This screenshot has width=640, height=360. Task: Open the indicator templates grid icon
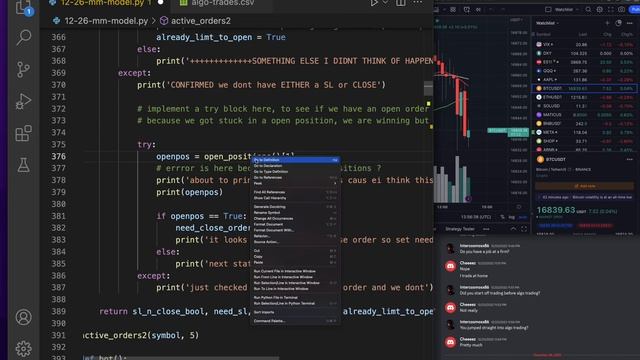453,9
